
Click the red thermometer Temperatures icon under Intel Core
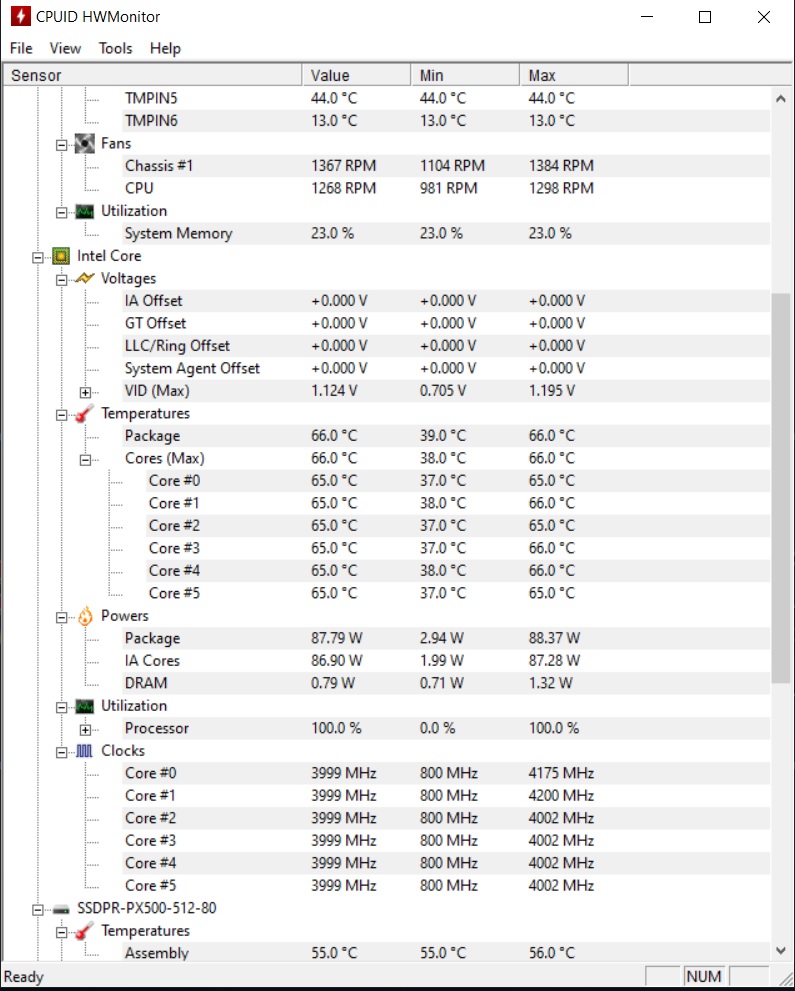coord(85,413)
